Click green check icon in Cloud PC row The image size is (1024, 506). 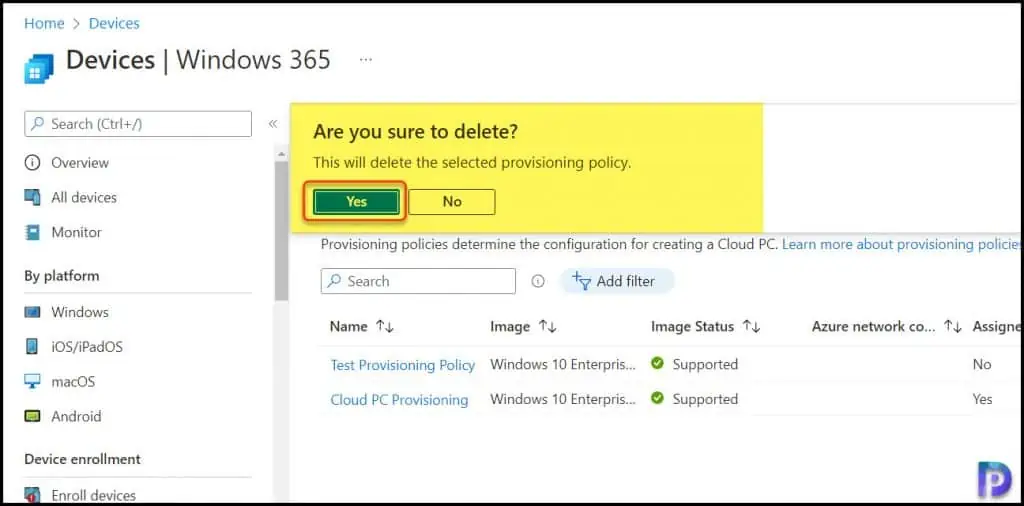(658, 398)
